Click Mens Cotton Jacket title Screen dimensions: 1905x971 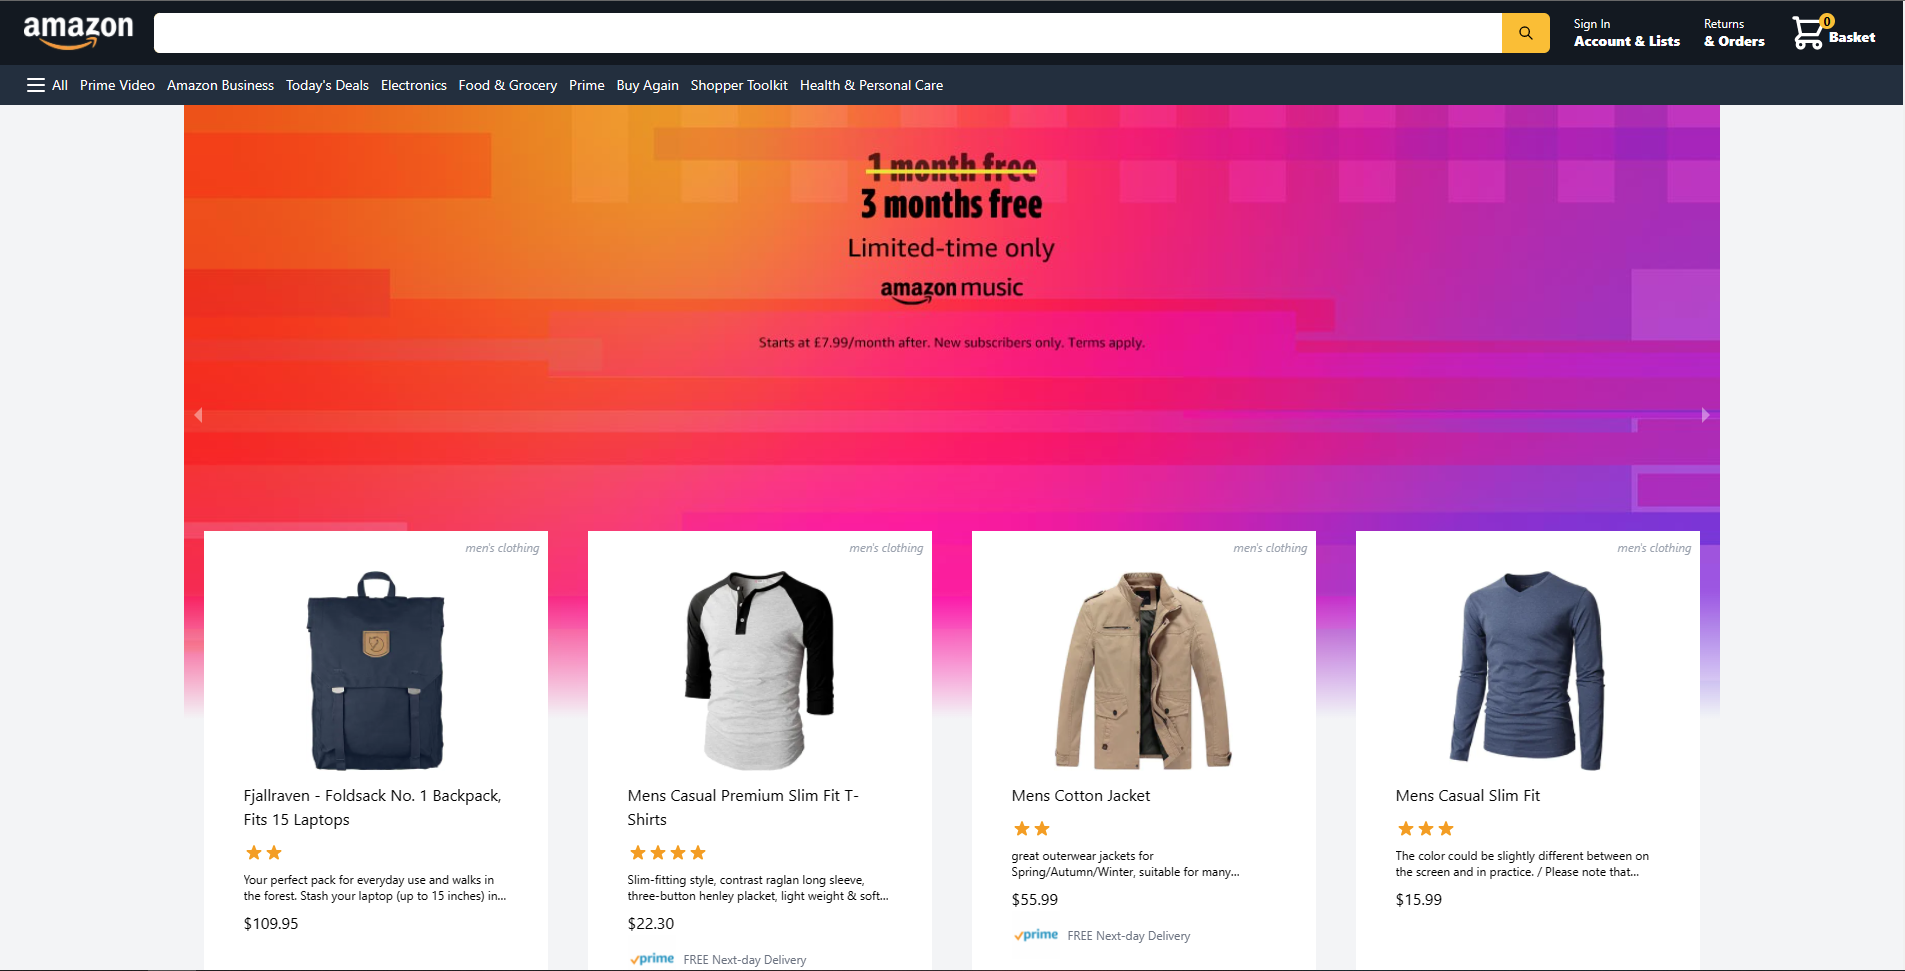(x=1080, y=796)
